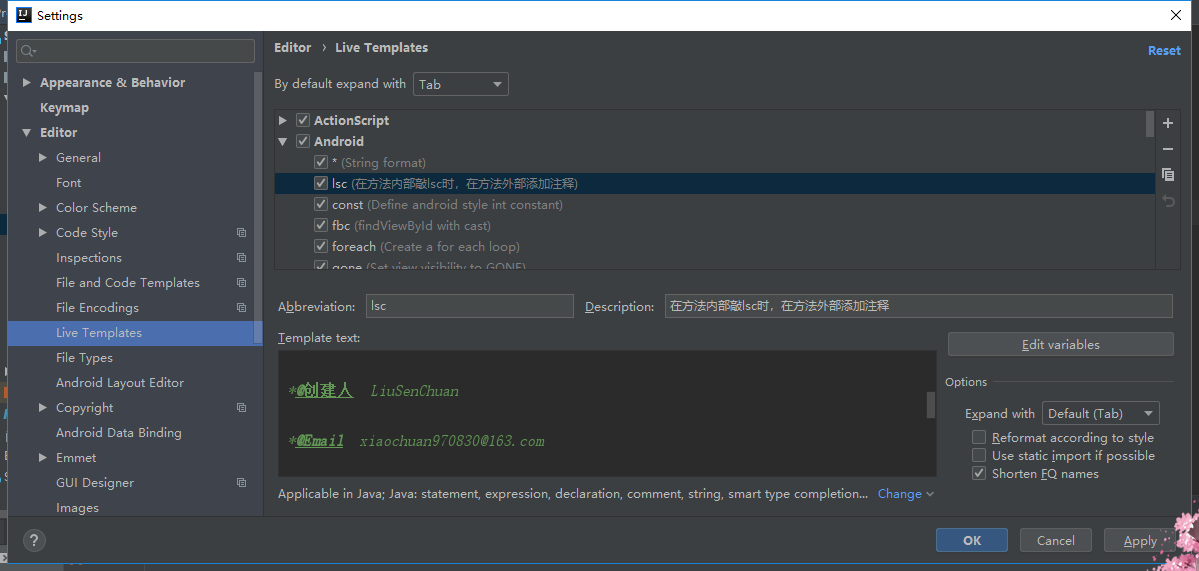This screenshot has height=571, width=1199.
Task: Open Android Layout Editor settings
Action: pyautogui.click(x=120, y=382)
